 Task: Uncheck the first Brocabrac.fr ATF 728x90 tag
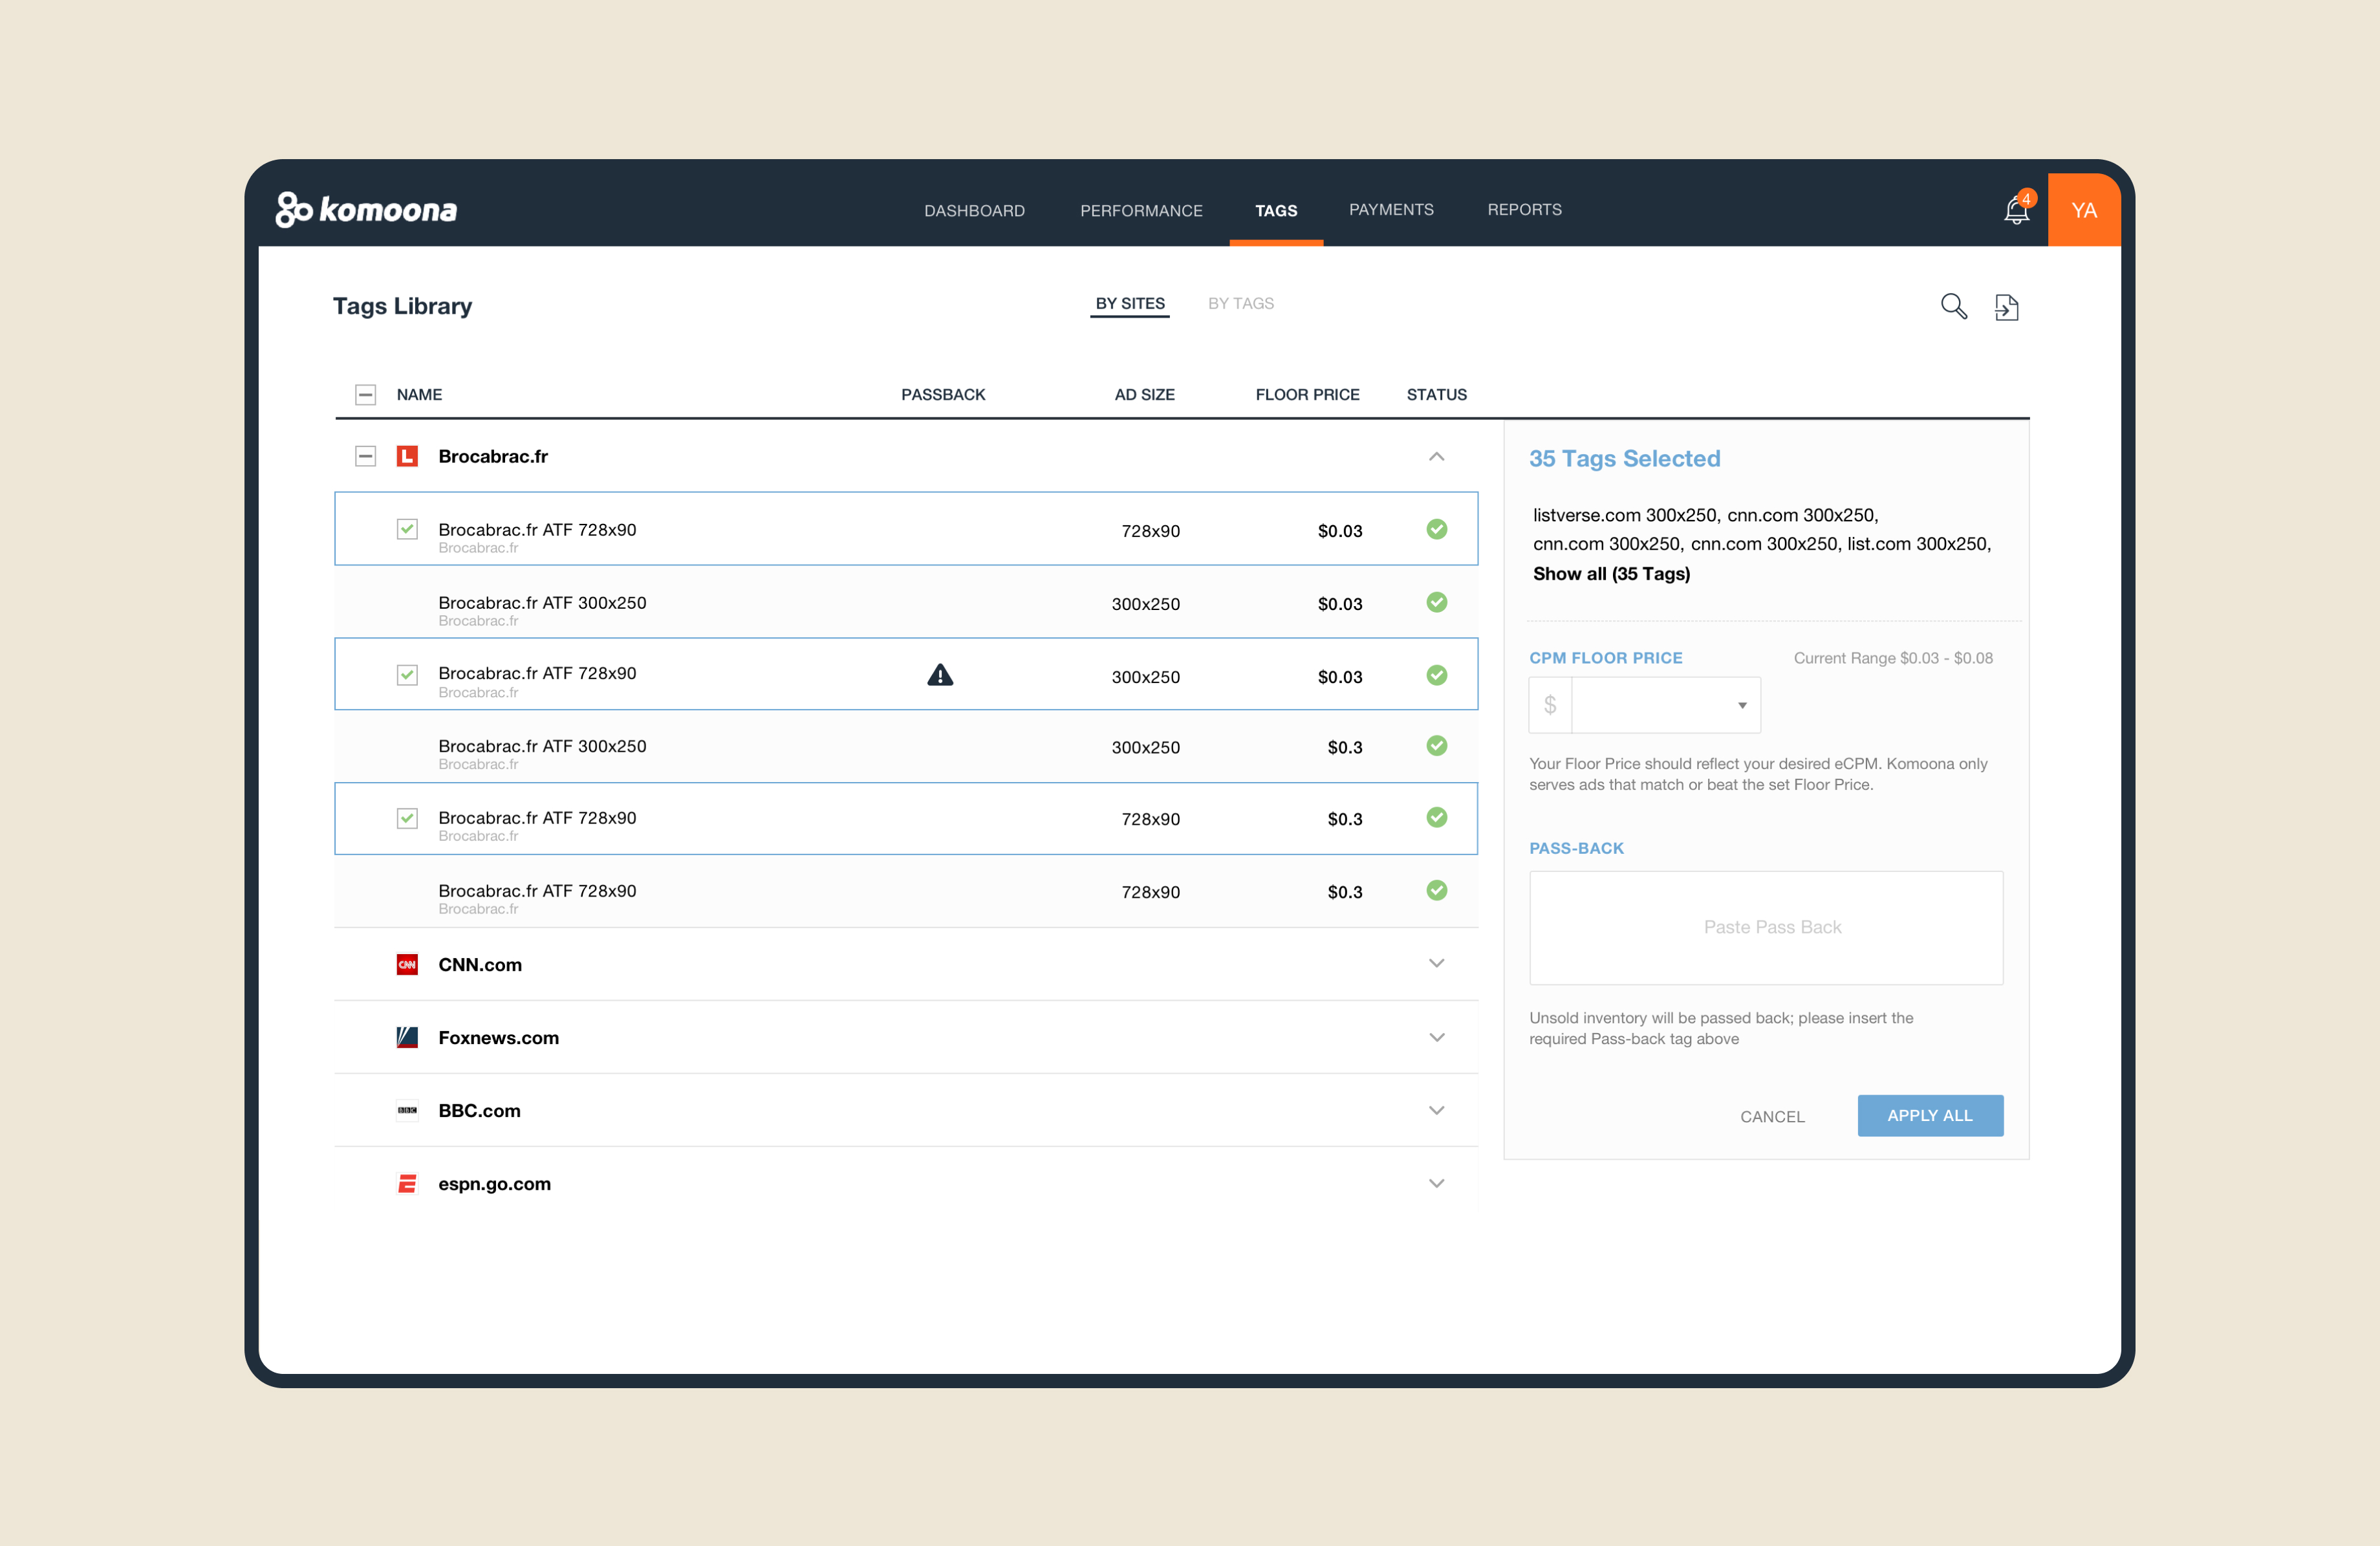point(407,529)
